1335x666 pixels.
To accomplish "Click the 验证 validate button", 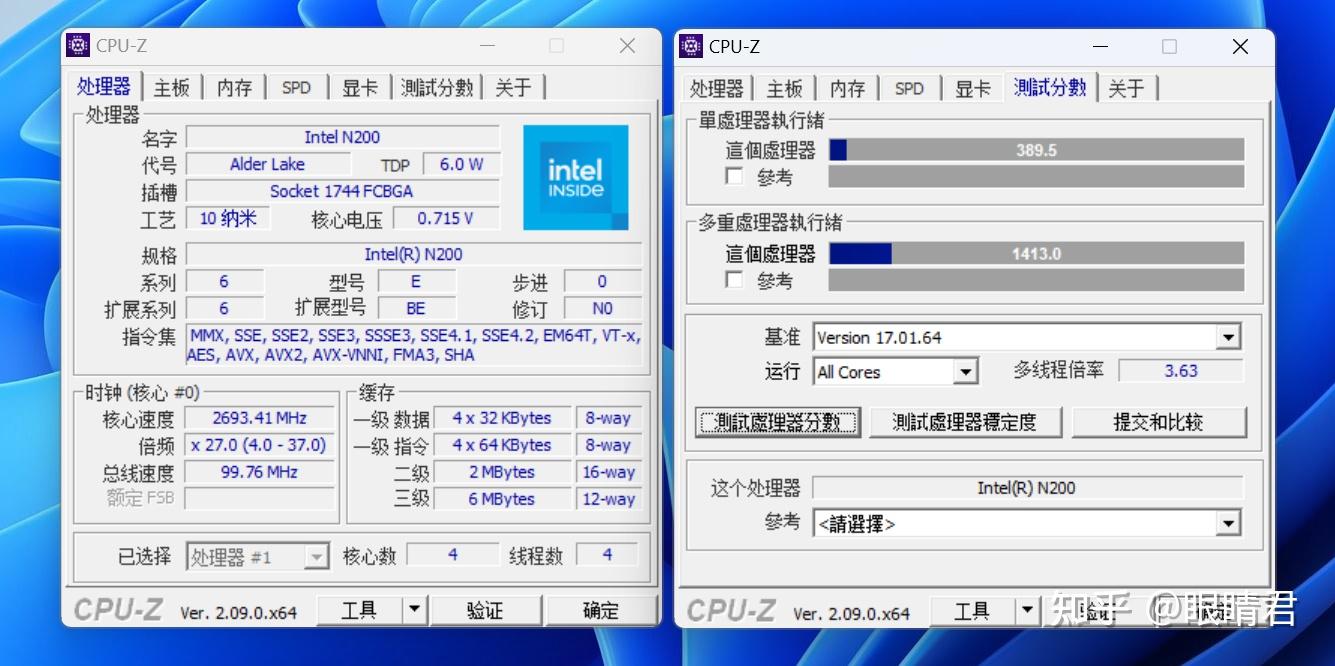I will coord(487,609).
